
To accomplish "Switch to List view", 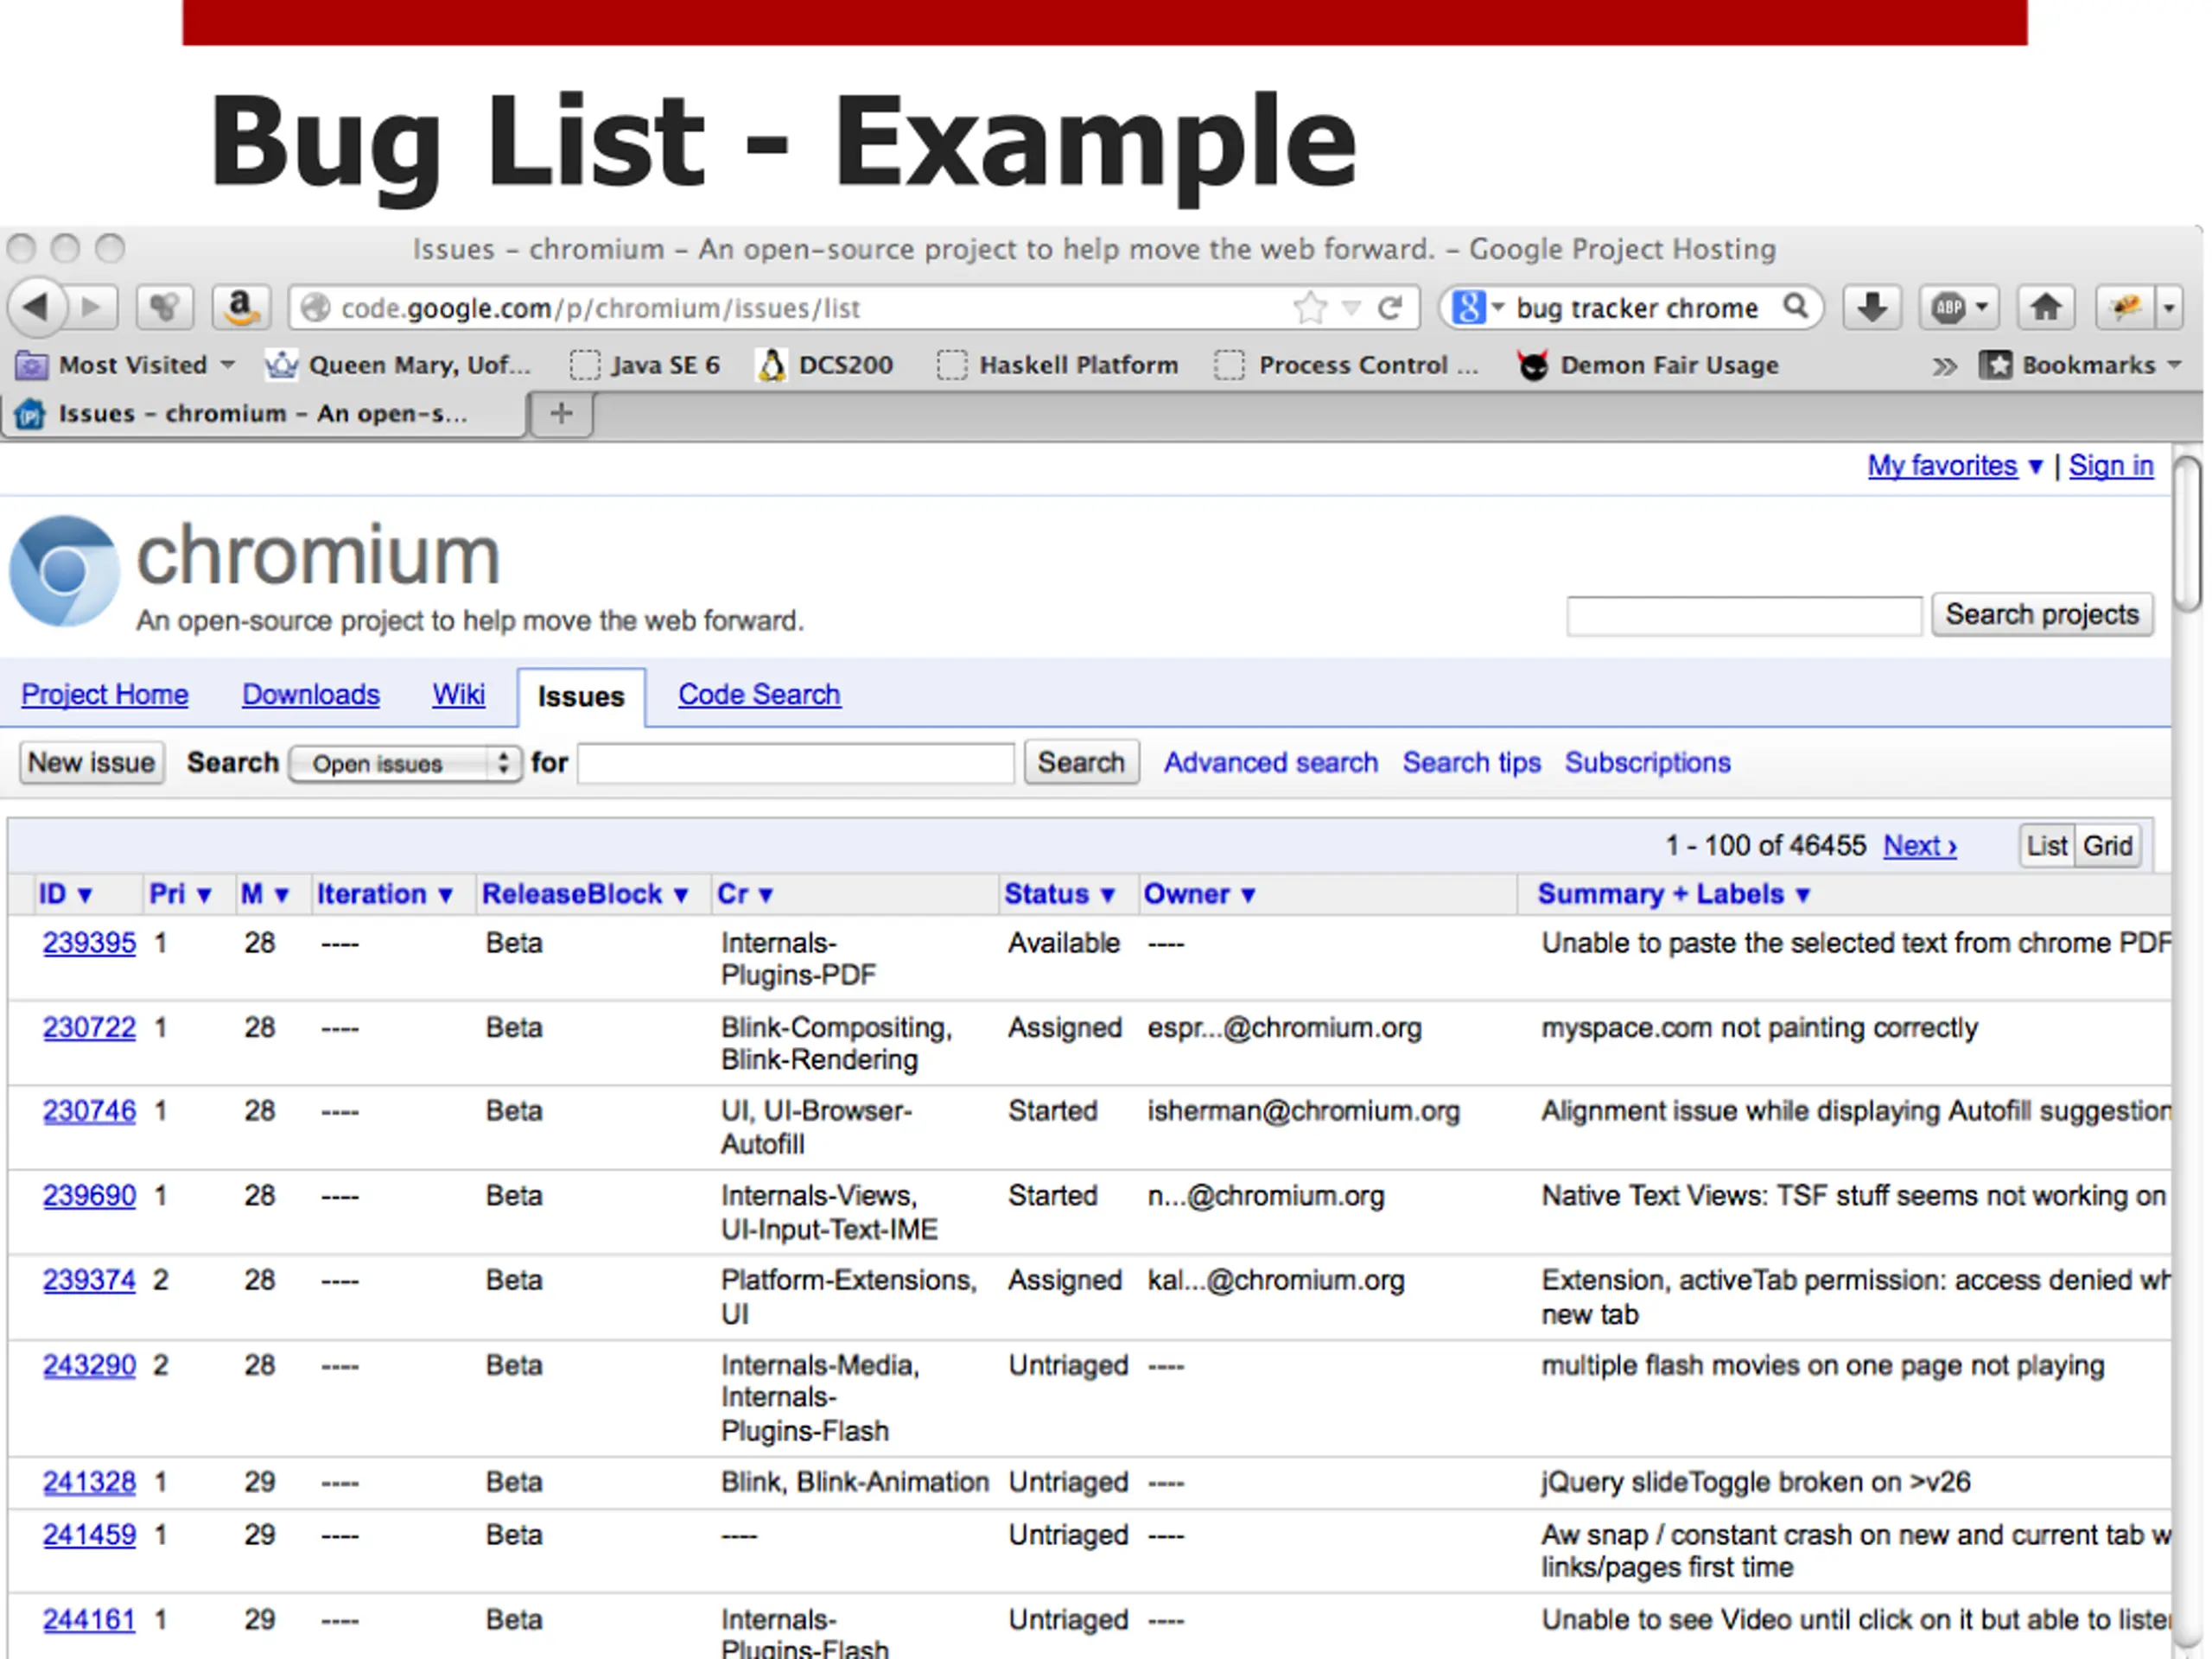I will 2046,846.
